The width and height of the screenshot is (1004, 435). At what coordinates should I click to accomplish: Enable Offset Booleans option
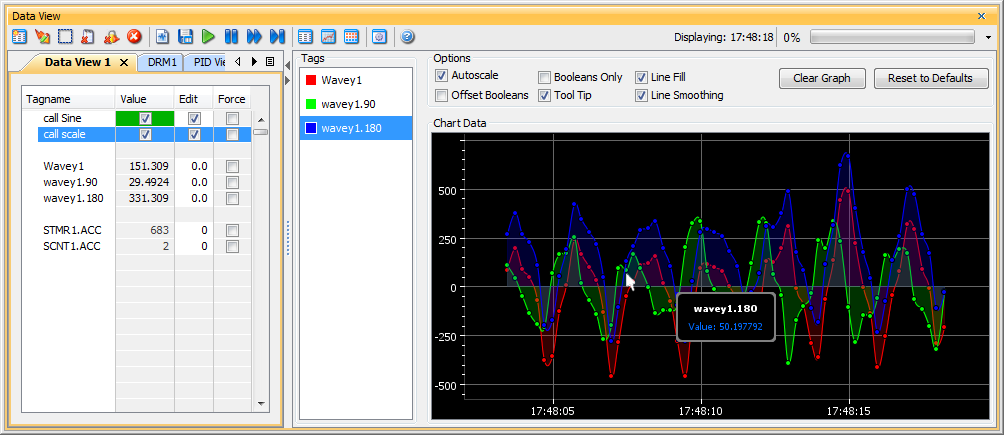442,95
